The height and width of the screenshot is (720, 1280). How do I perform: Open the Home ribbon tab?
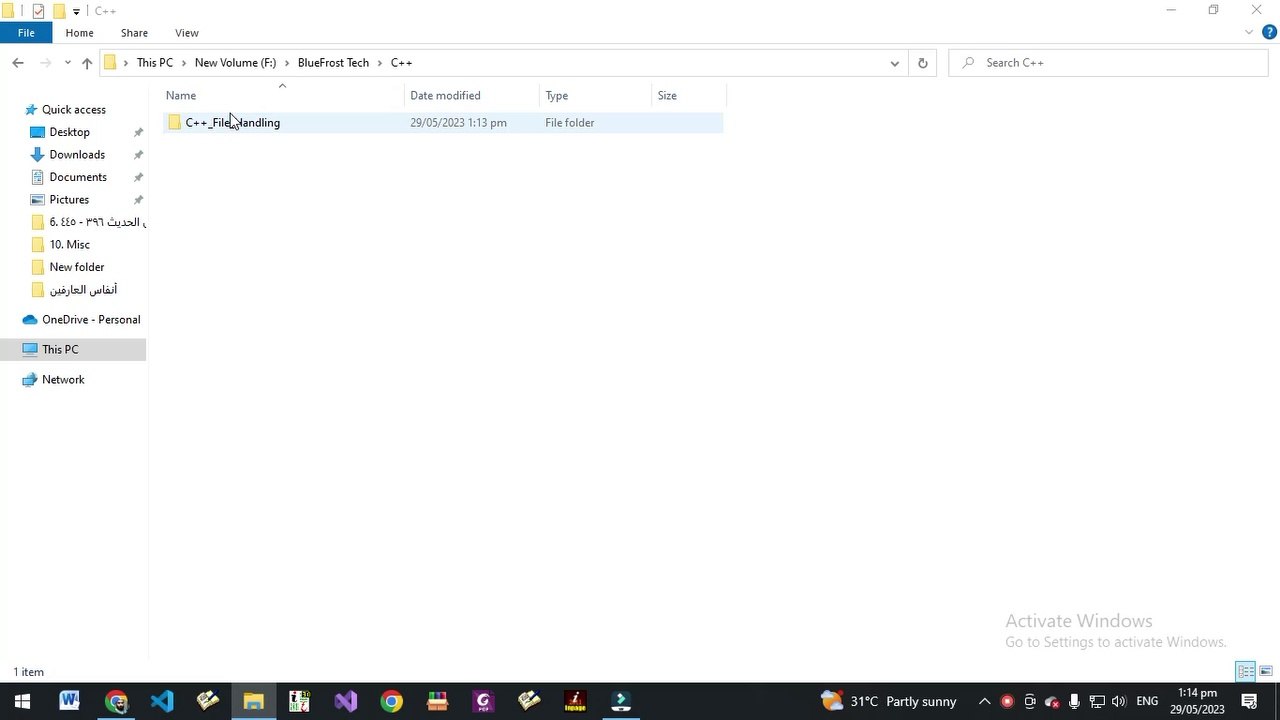point(79,33)
